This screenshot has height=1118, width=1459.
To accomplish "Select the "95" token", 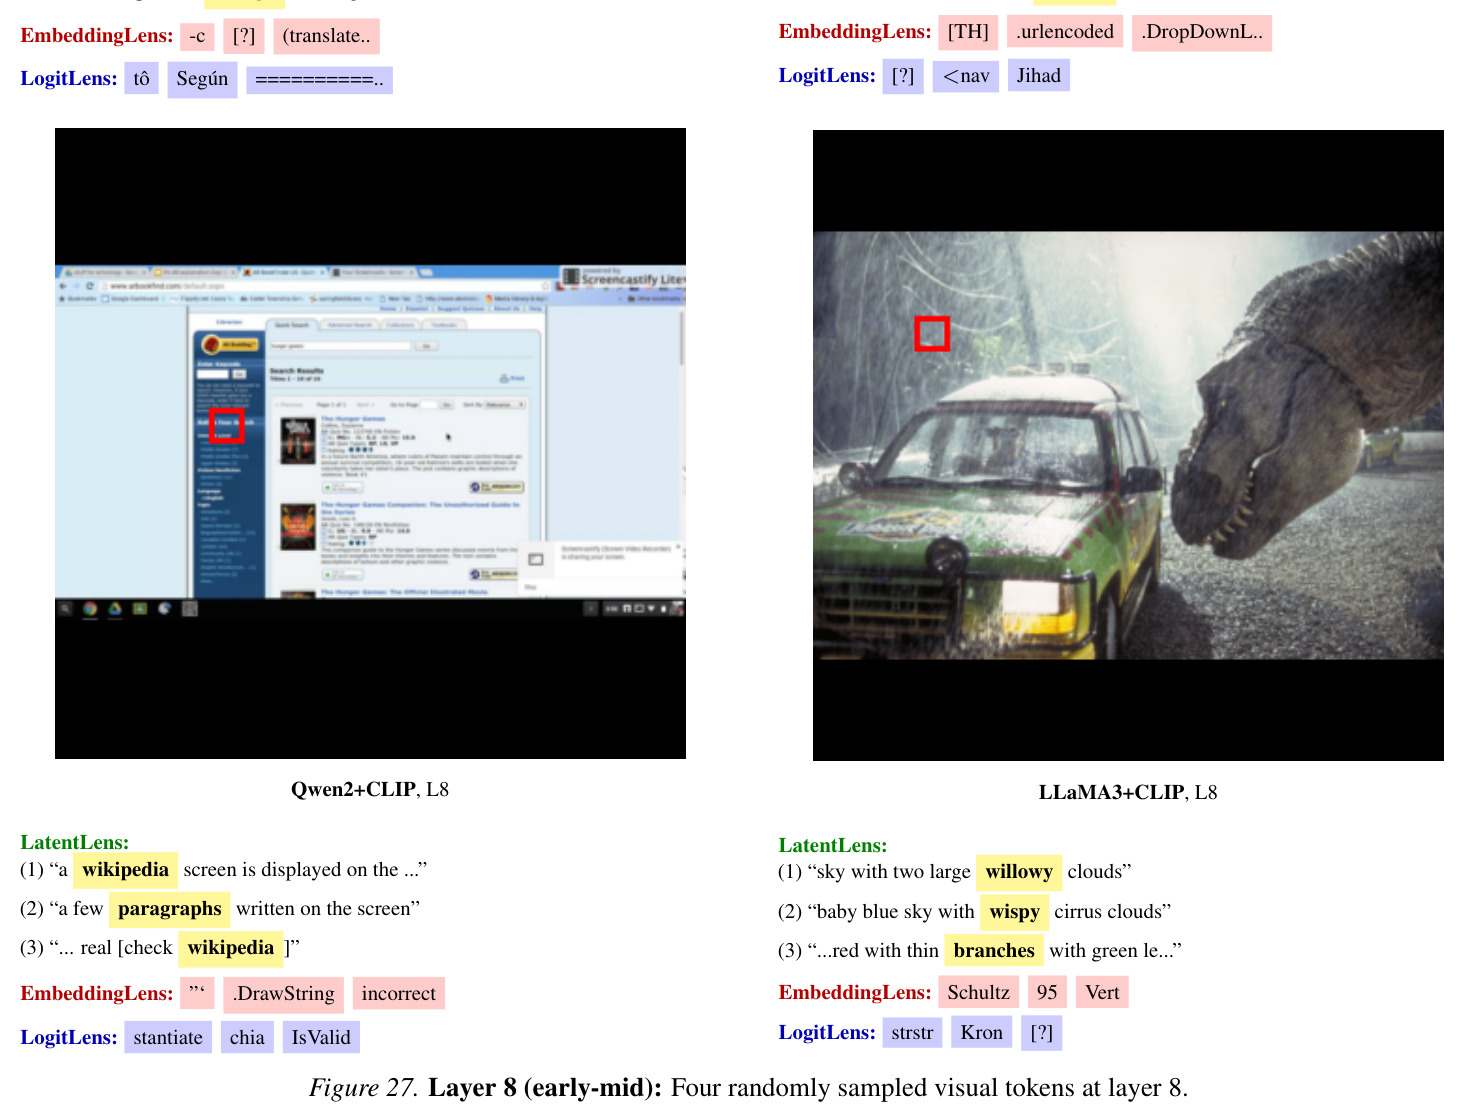I will (1047, 993).
